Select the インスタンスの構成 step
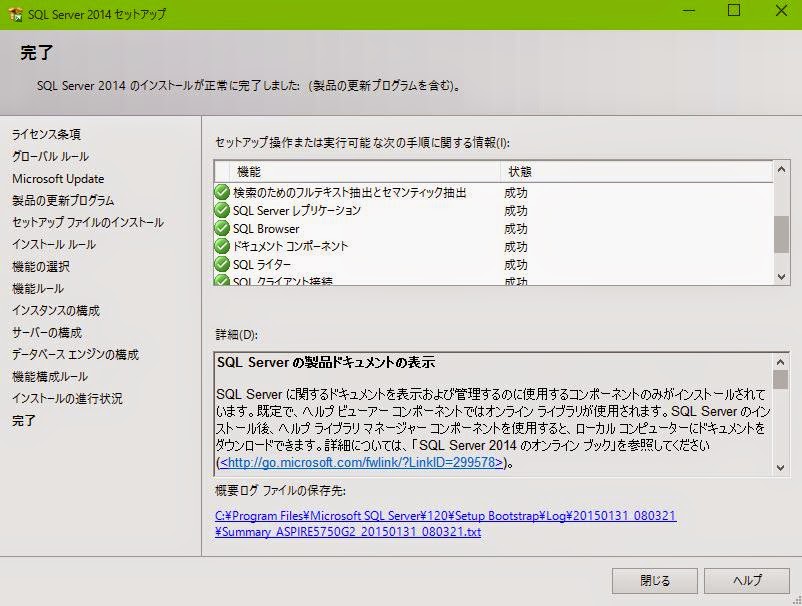Screen dimensions: 802x606 click(x=56, y=310)
